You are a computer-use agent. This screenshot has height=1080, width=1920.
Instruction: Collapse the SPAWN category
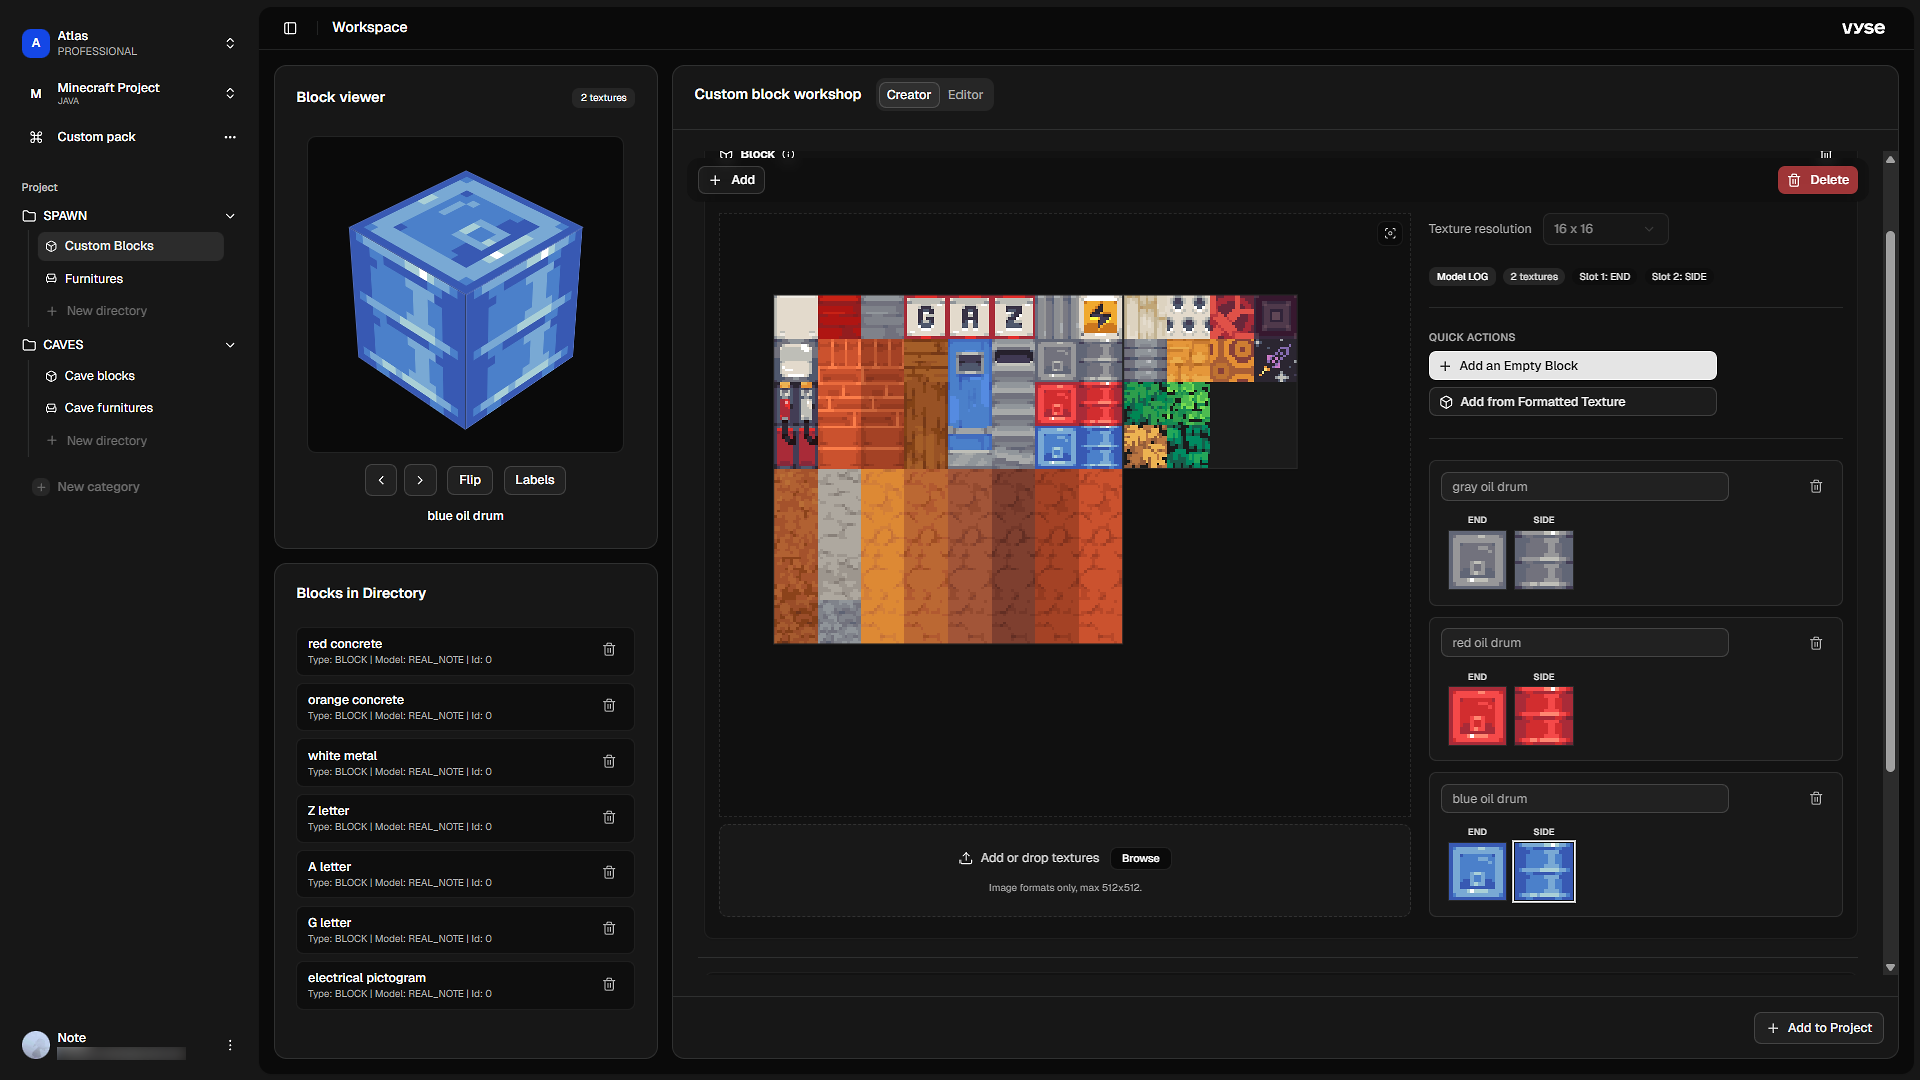230,216
